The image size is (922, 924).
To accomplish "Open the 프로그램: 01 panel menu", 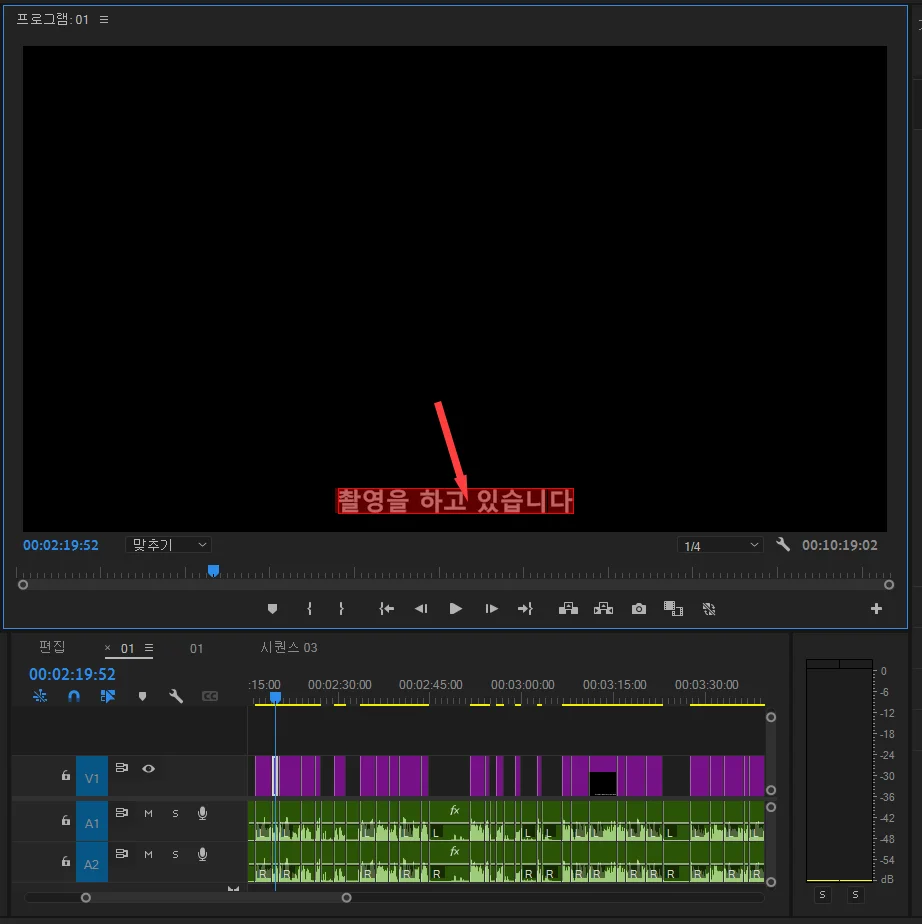I will (104, 19).
